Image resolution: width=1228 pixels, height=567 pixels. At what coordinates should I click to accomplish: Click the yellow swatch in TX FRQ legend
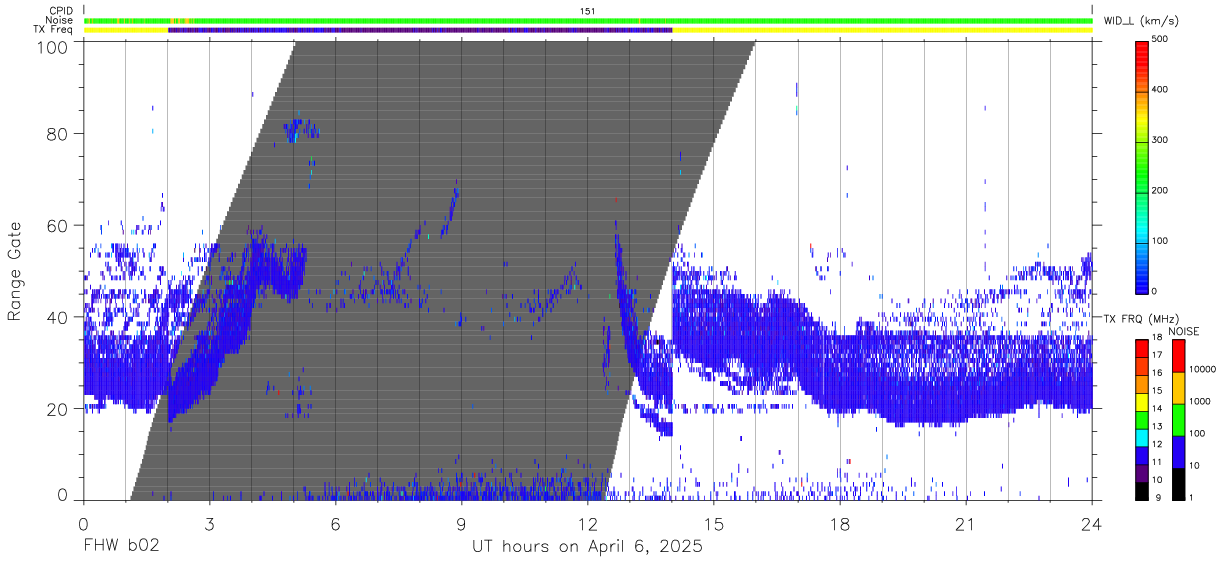[1142, 400]
